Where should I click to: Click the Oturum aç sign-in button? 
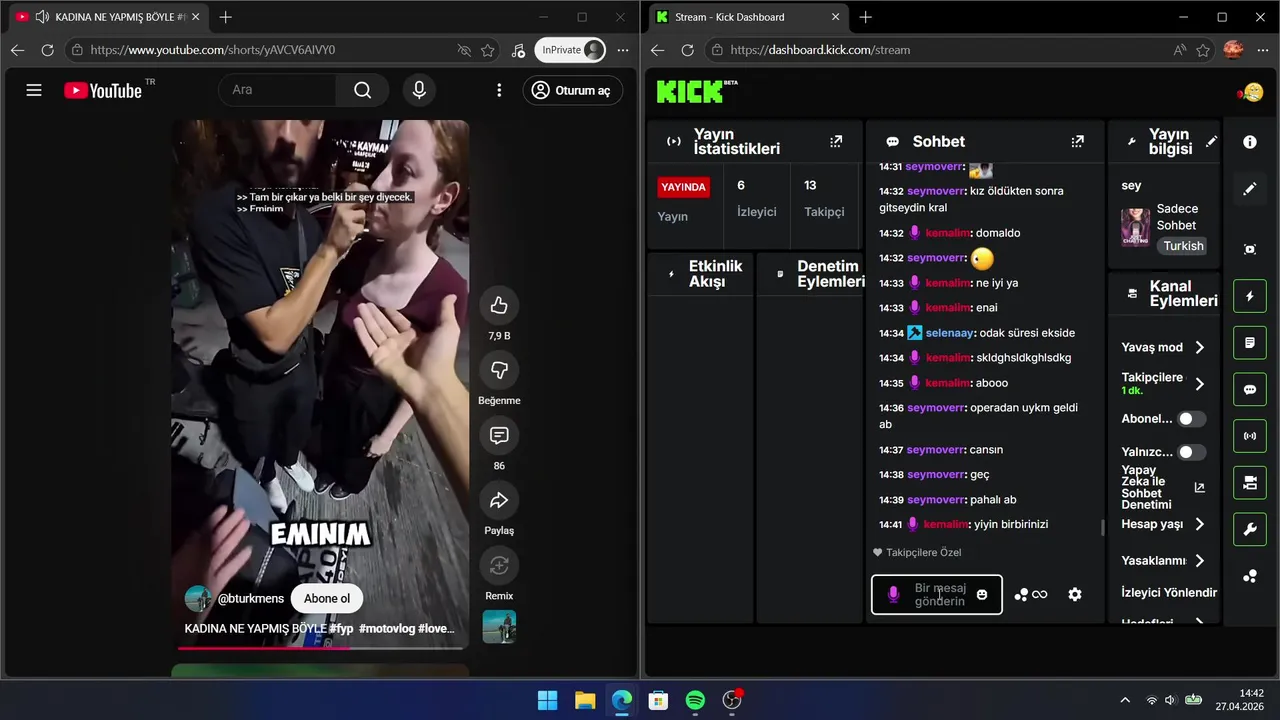[x=573, y=90]
